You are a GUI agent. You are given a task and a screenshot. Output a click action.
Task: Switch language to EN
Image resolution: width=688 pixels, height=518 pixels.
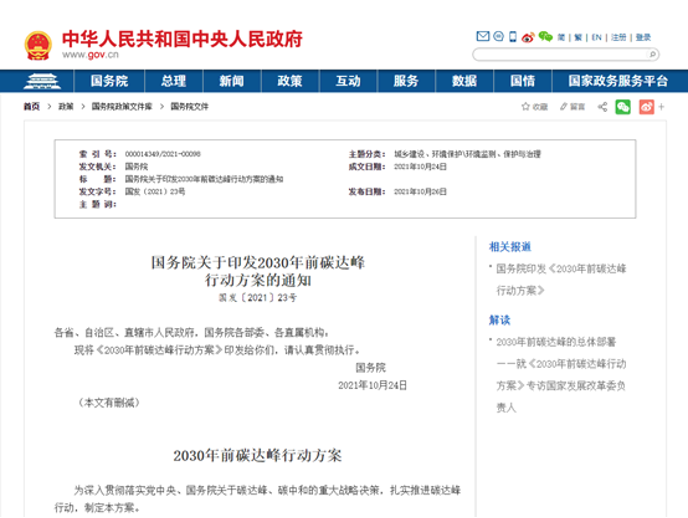[x=596, y=38]
